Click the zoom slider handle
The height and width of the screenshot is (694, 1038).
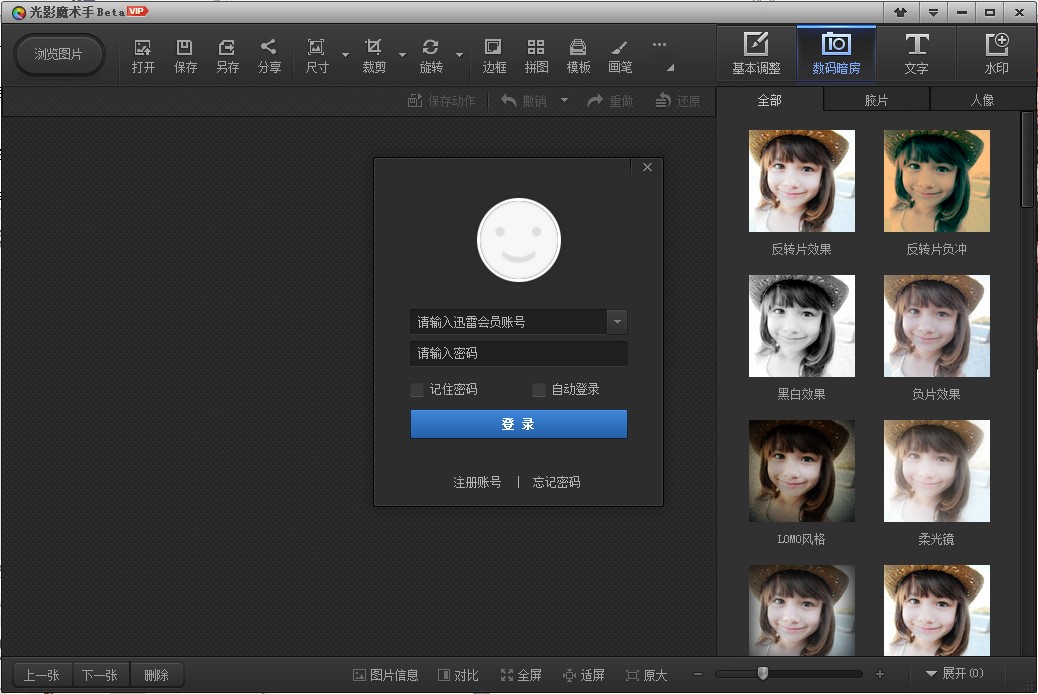coord(763,674)
